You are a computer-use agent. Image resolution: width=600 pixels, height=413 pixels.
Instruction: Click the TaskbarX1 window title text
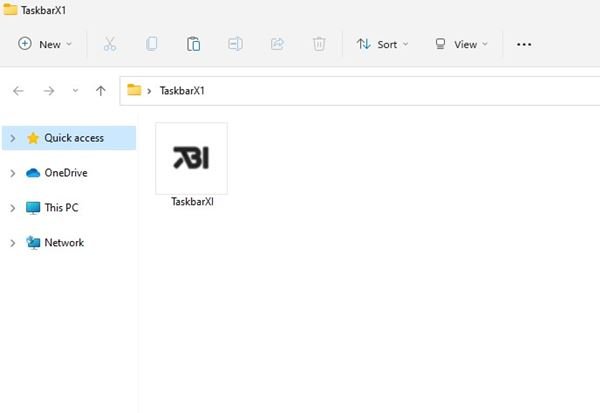click(x=44, y=10)
